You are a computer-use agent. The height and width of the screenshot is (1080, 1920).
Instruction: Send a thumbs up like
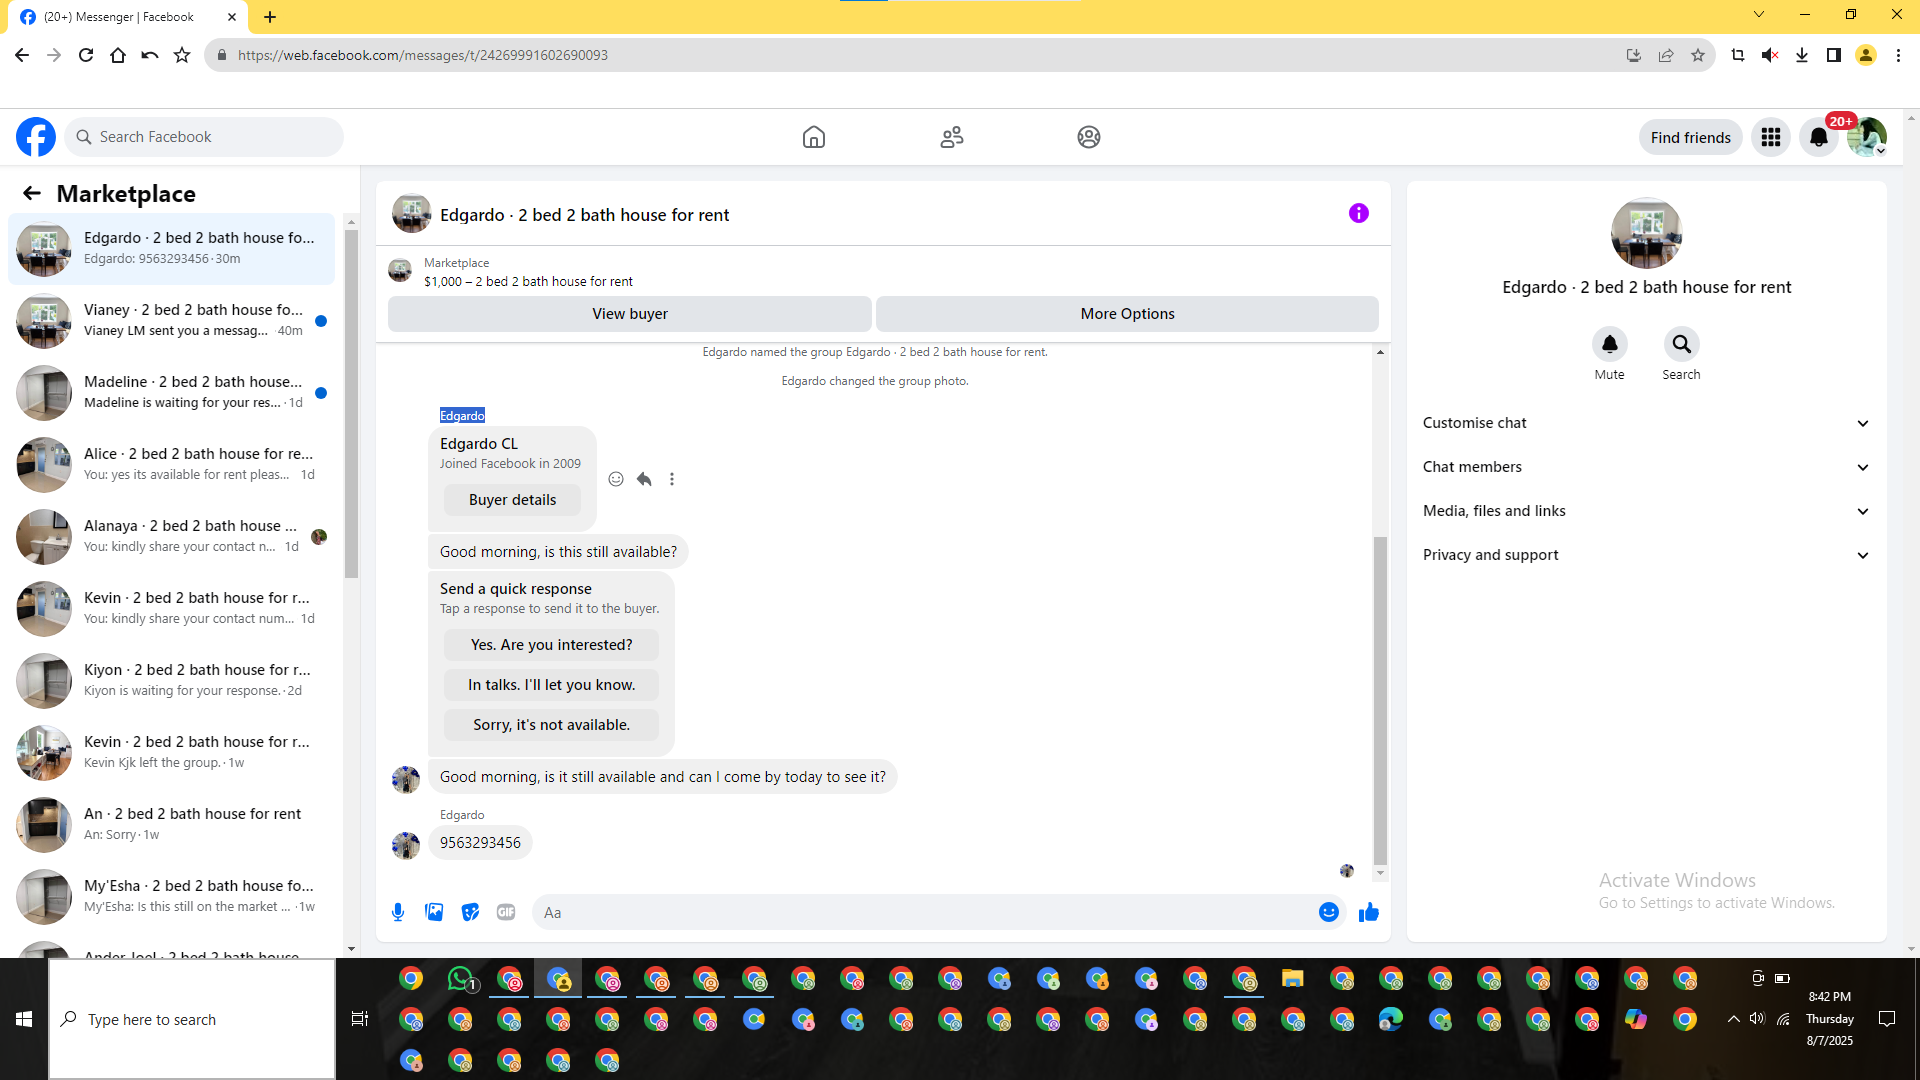pos(1369,912)
